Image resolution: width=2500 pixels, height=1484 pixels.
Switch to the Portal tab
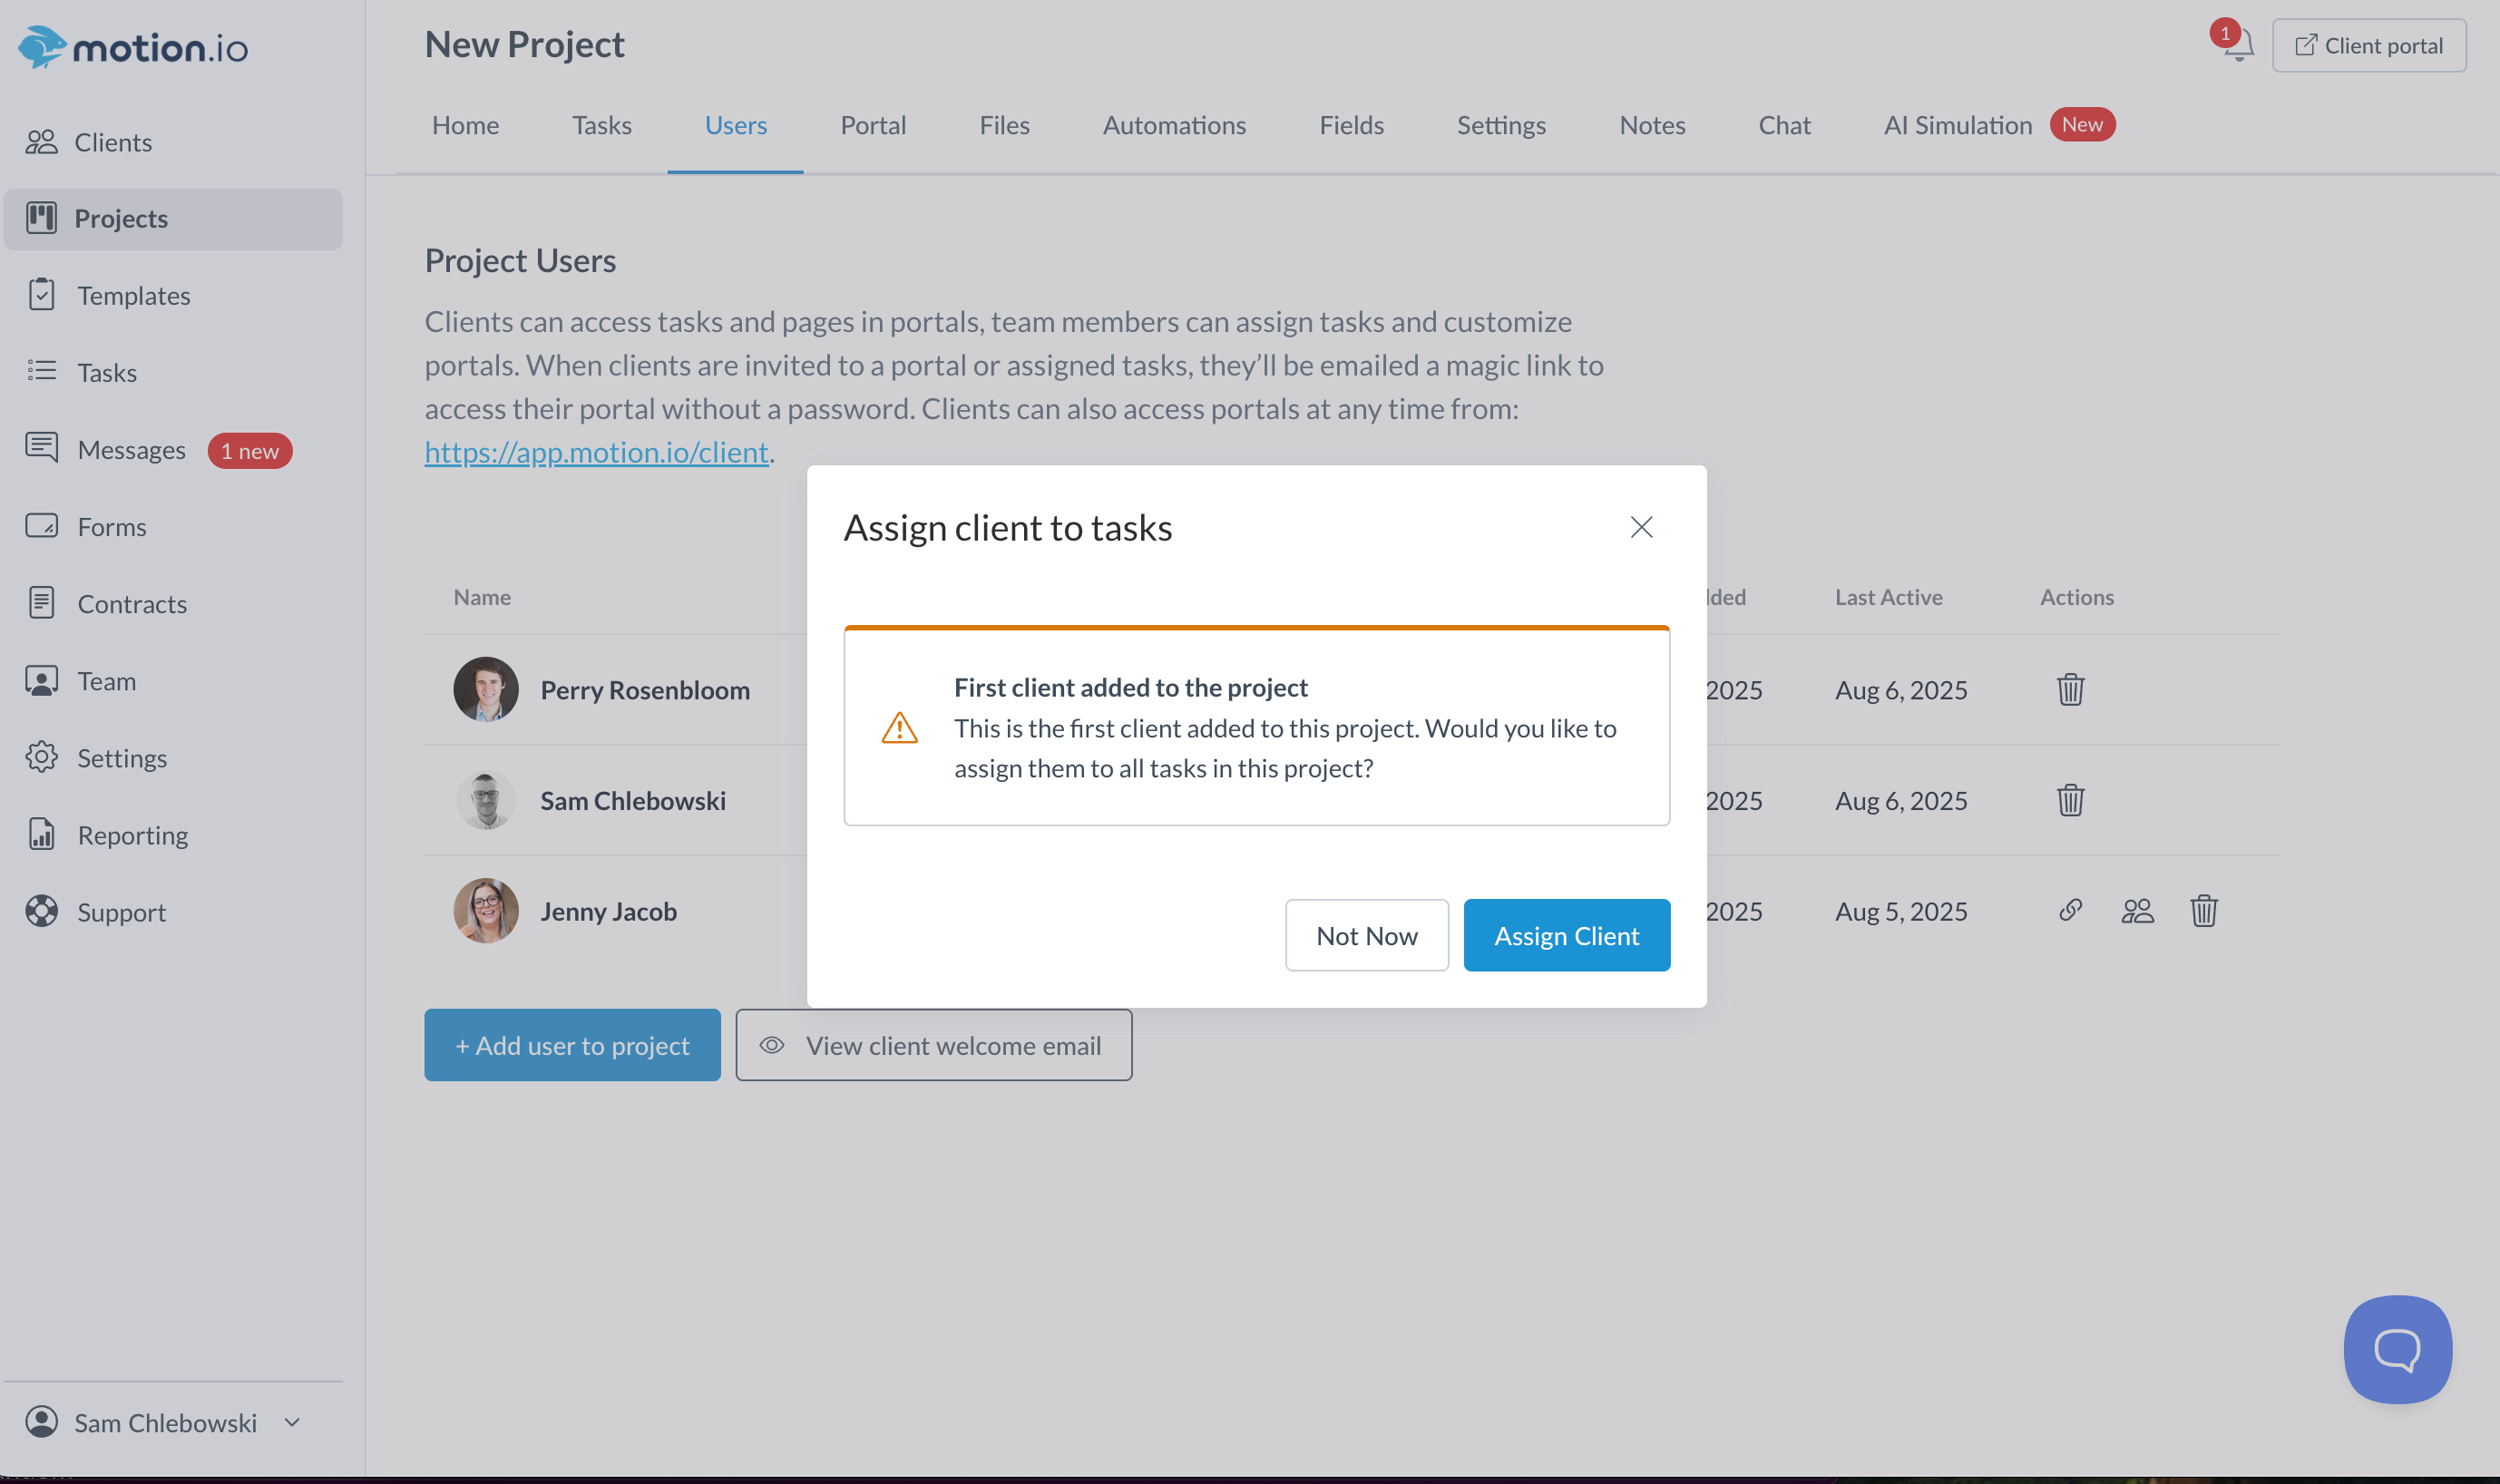873,125
